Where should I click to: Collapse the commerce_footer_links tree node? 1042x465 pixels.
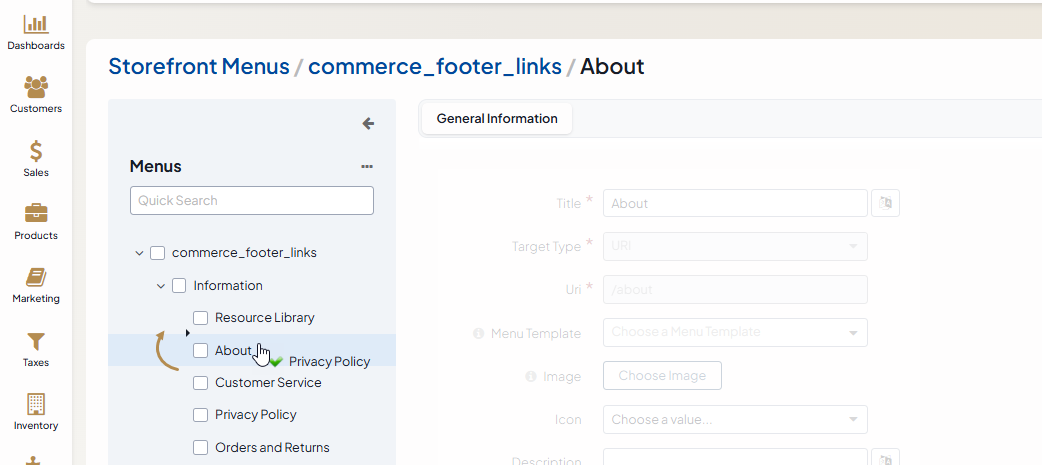pyautogui.click(x=139, y=253)
